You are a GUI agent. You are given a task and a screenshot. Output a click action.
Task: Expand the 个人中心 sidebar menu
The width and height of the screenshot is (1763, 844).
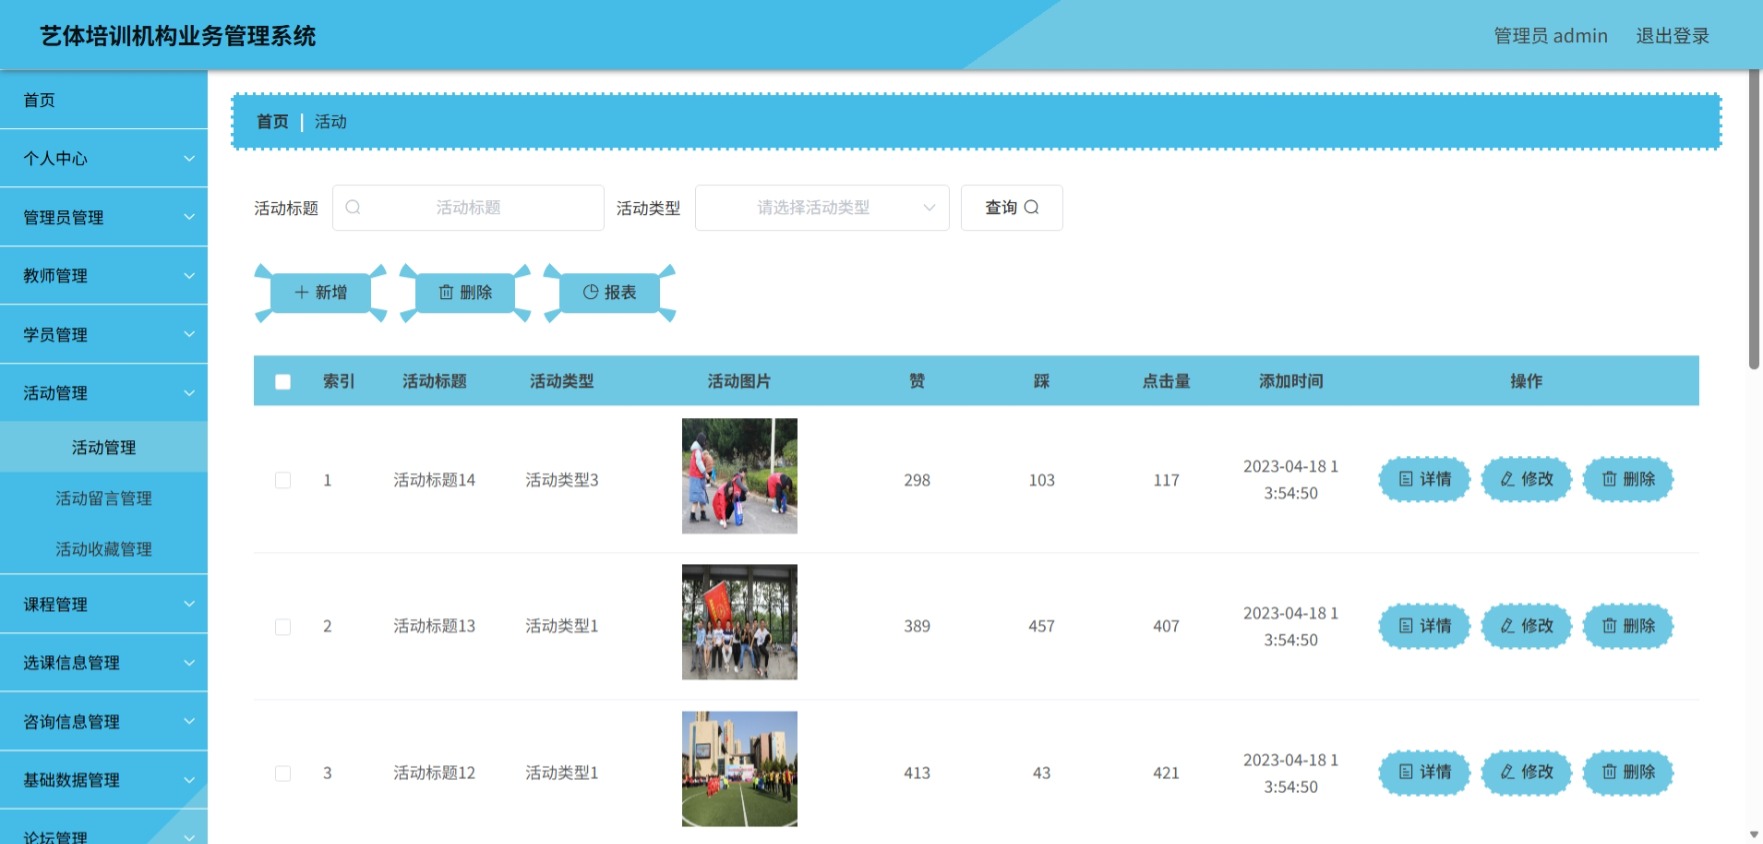[104, 158]
